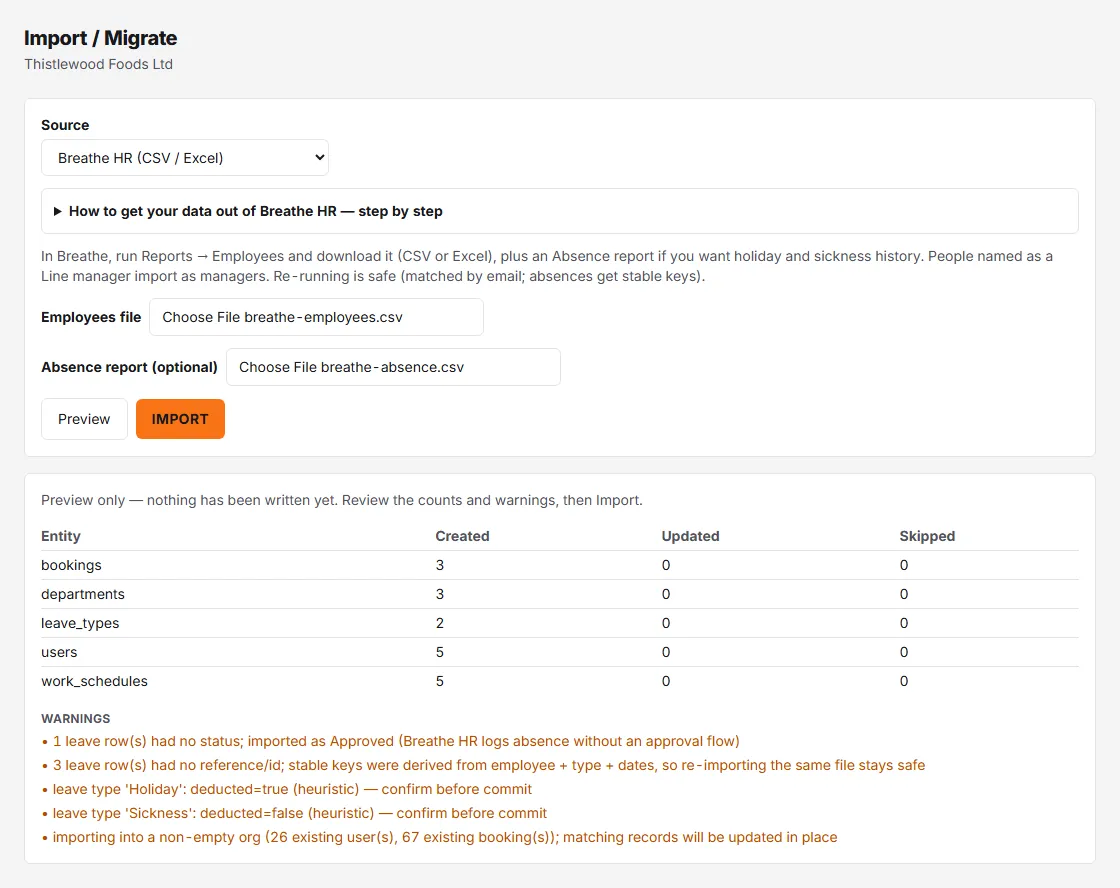Select the Import / Migrate heading
The image size is (1120, 888).
tap(101, 38)
